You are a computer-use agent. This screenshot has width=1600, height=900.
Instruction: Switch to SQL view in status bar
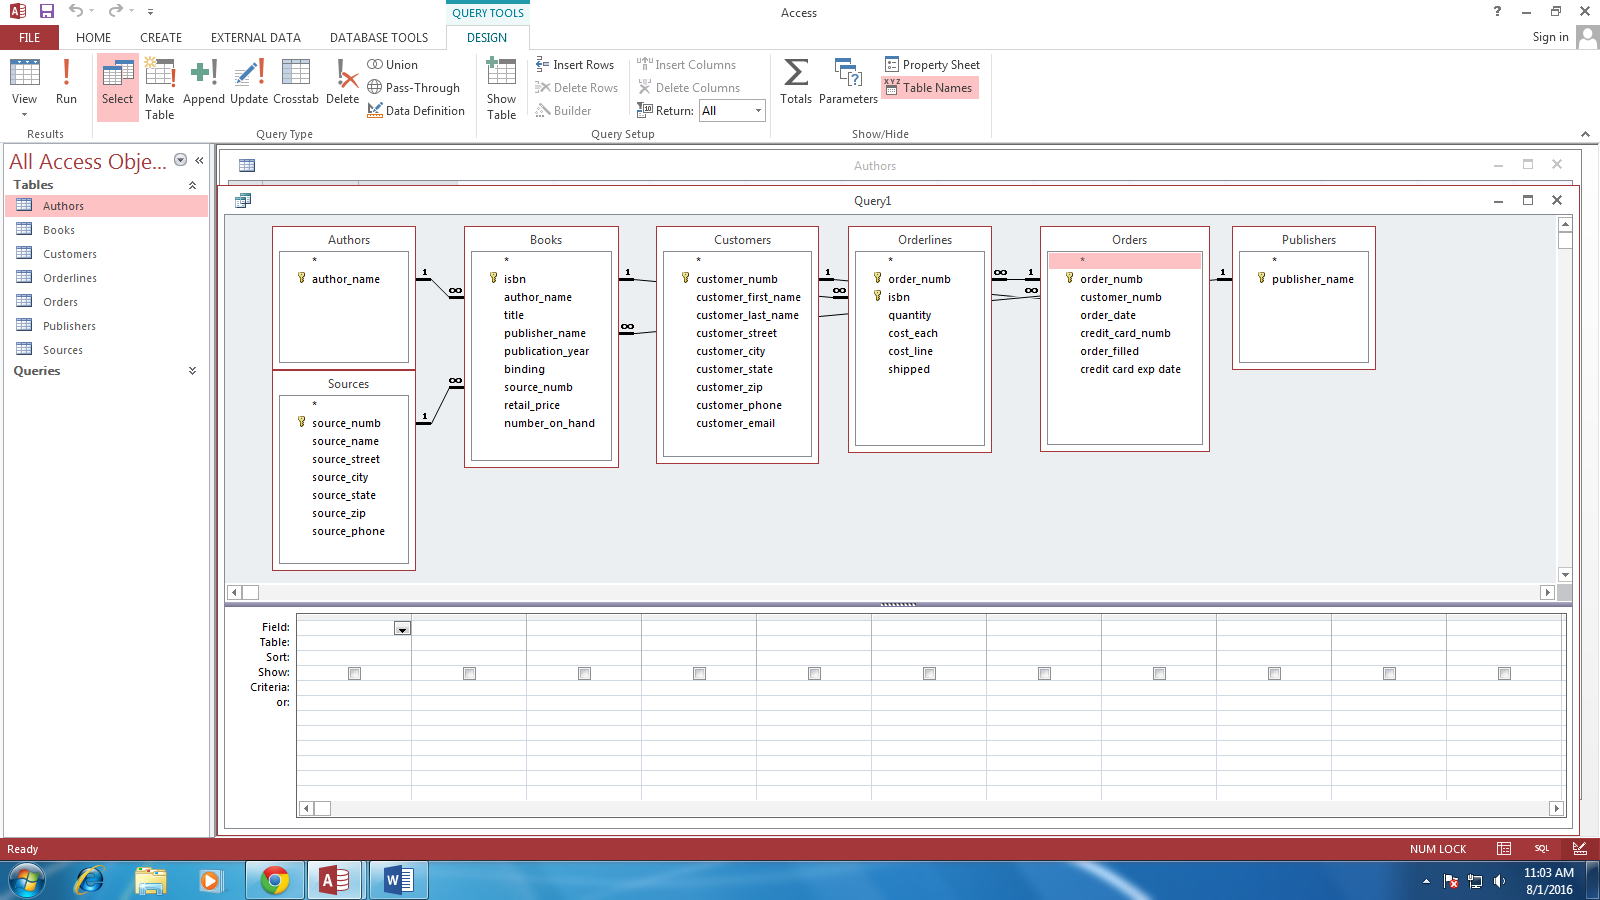(1542, 849)
